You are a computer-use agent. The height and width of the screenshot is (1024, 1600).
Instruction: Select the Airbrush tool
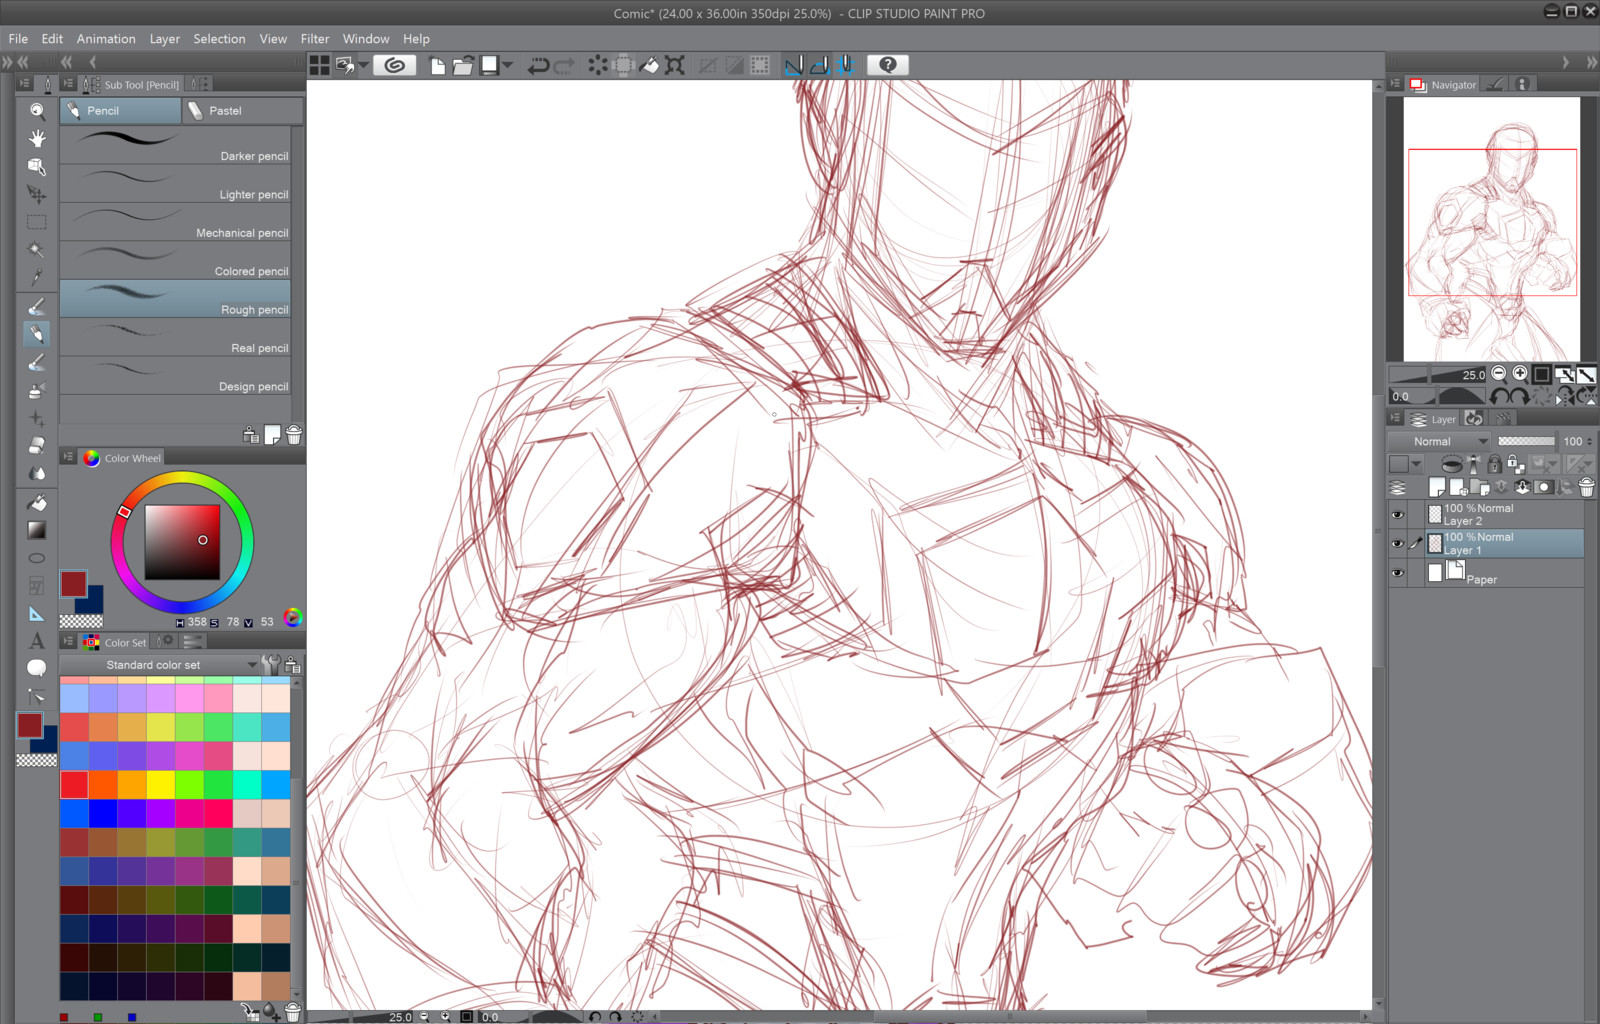(37, 390)
